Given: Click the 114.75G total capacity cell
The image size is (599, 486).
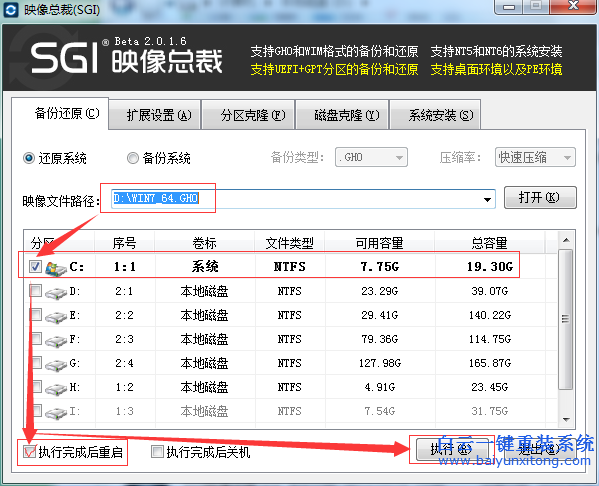Looking at the screenshot, I should [490, 339].
